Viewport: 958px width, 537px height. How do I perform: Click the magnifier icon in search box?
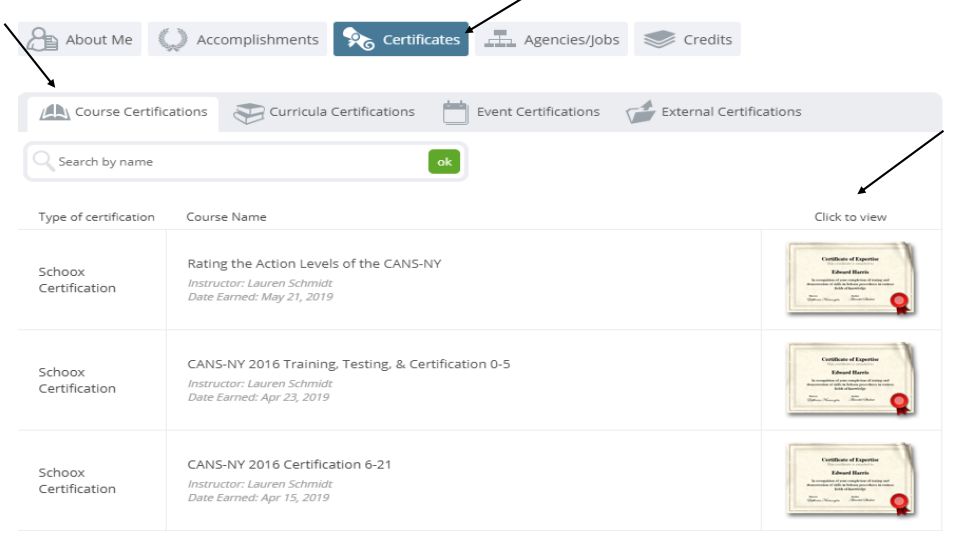pyautogui.click(x=43, y=162)
